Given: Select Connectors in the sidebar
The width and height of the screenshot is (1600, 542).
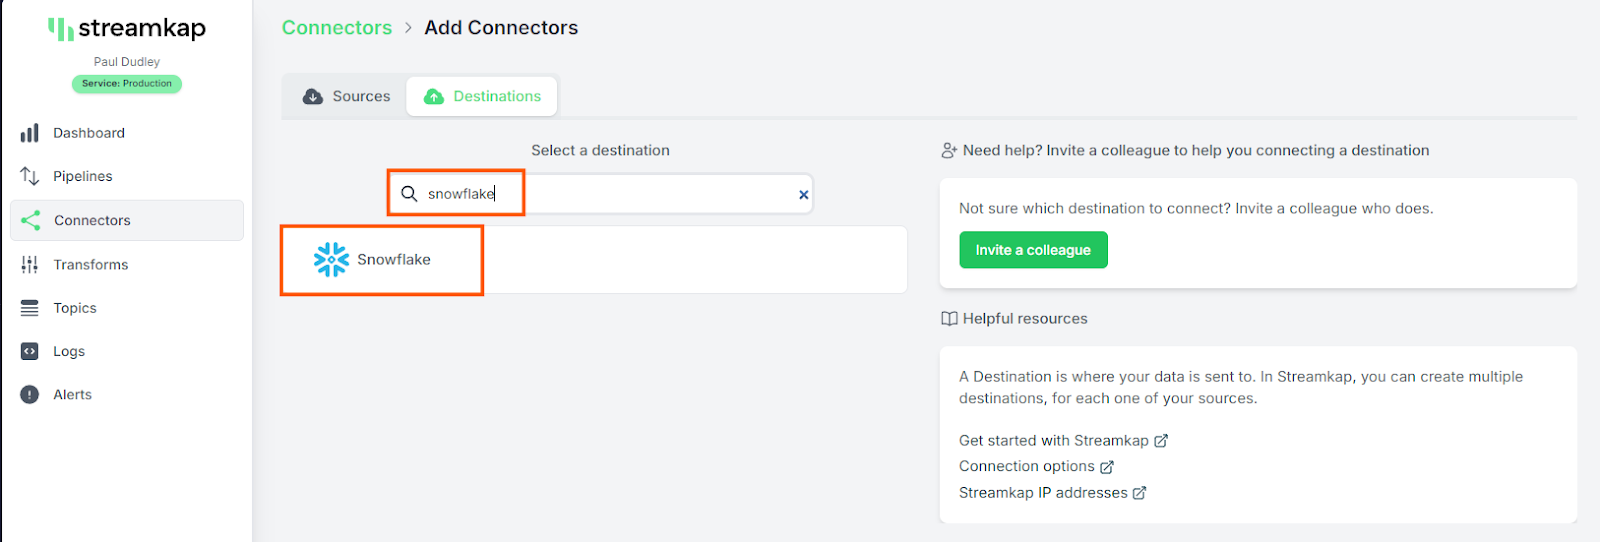Looking at the screenshot, I should (127, 220).
